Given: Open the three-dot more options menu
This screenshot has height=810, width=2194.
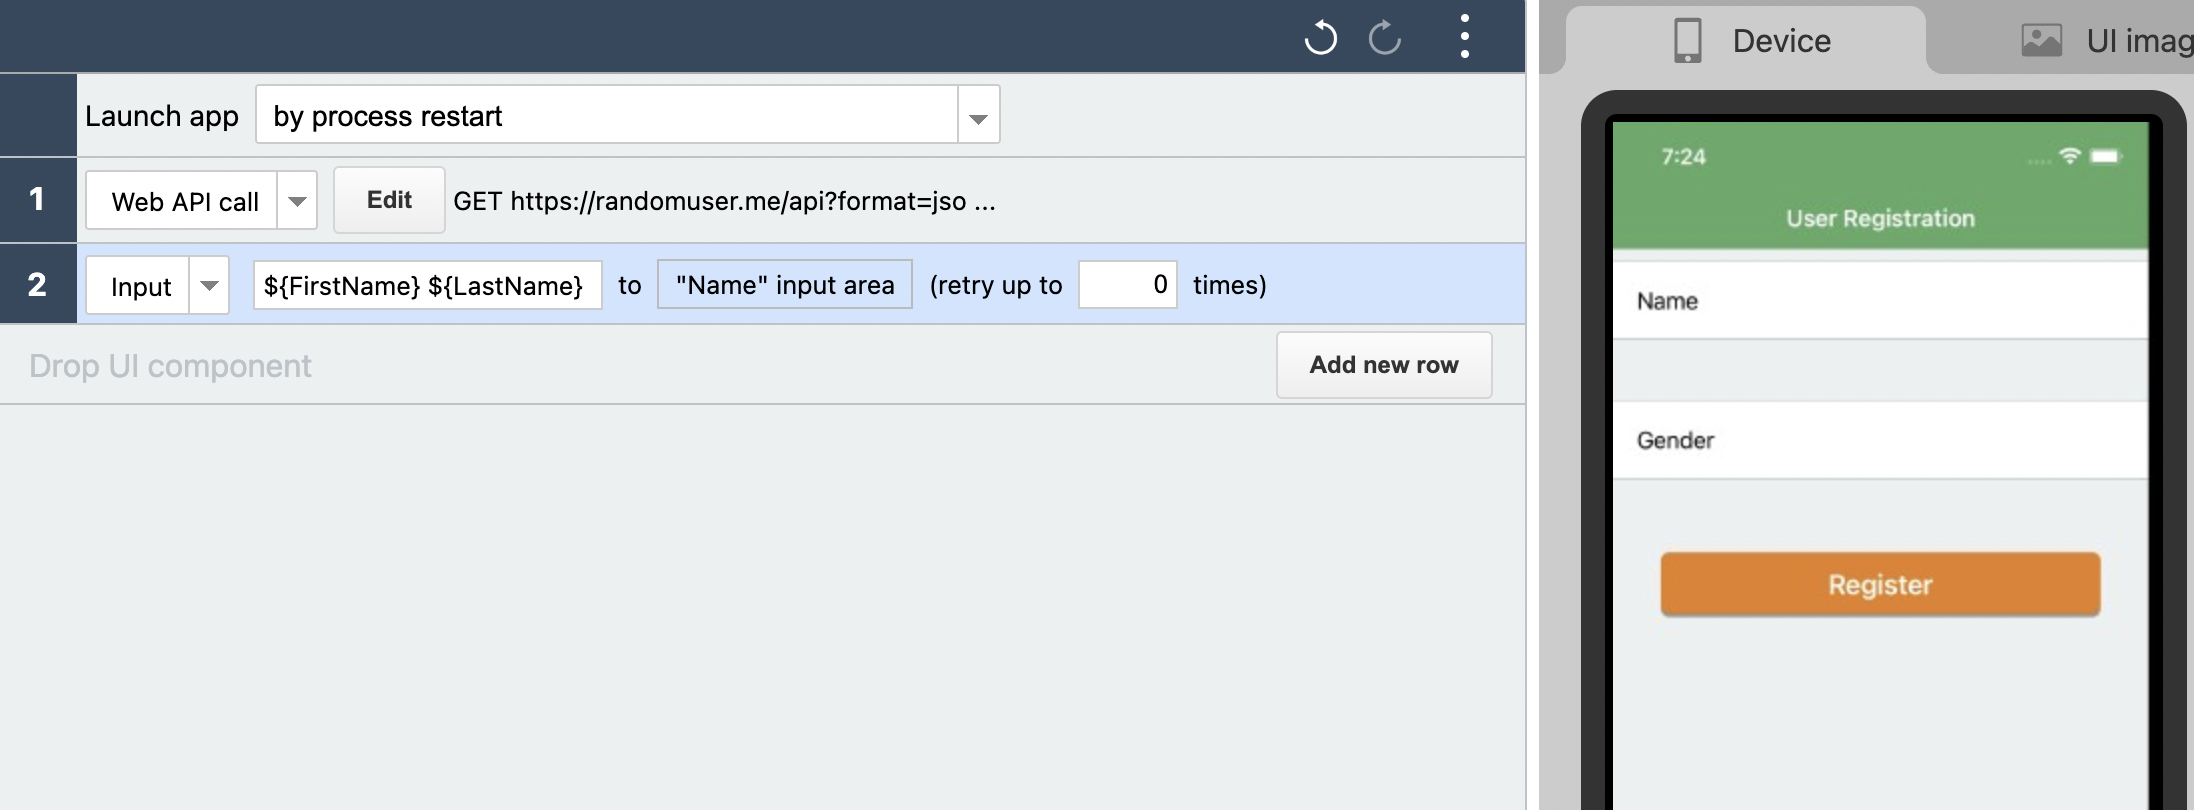Looking at the screenshot, I should (1464, 36).
